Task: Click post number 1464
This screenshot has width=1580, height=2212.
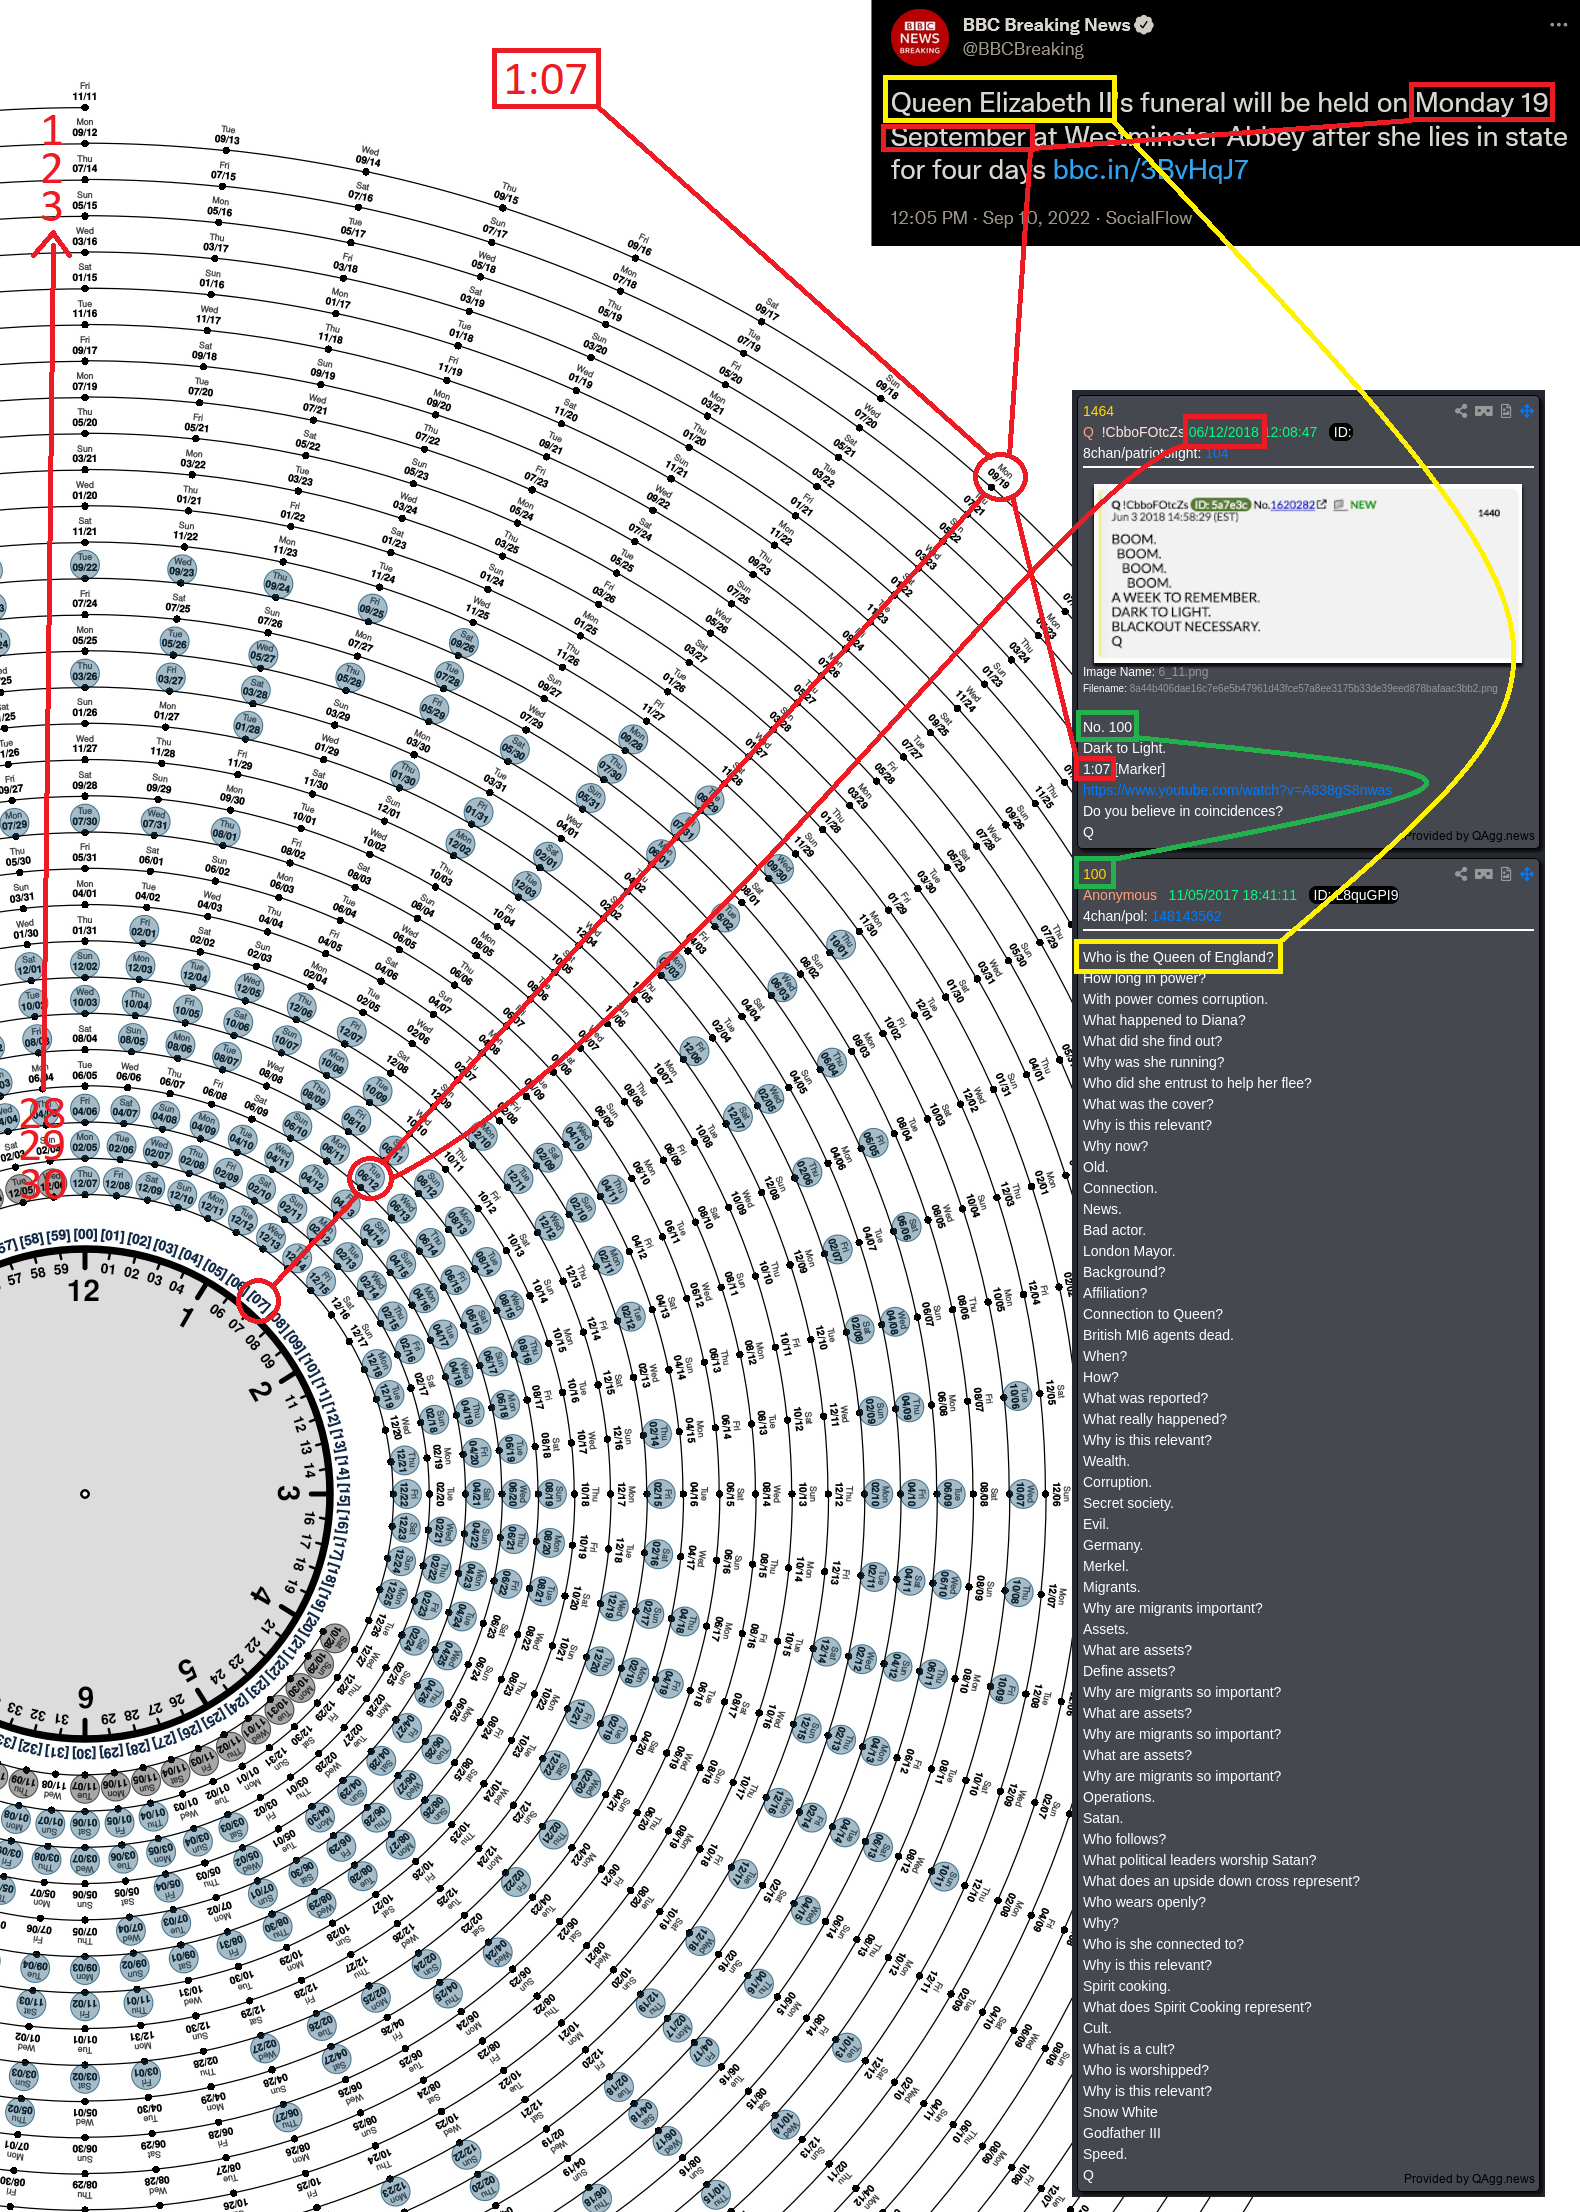Action: 1098,411
